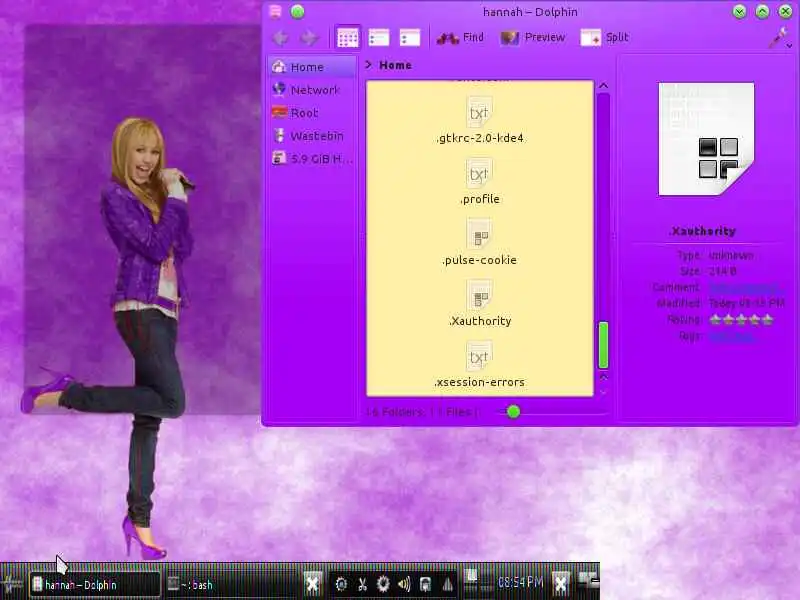Open the second gear tray icon
This screenshot has width=800, height=600.
pos(383,584)
